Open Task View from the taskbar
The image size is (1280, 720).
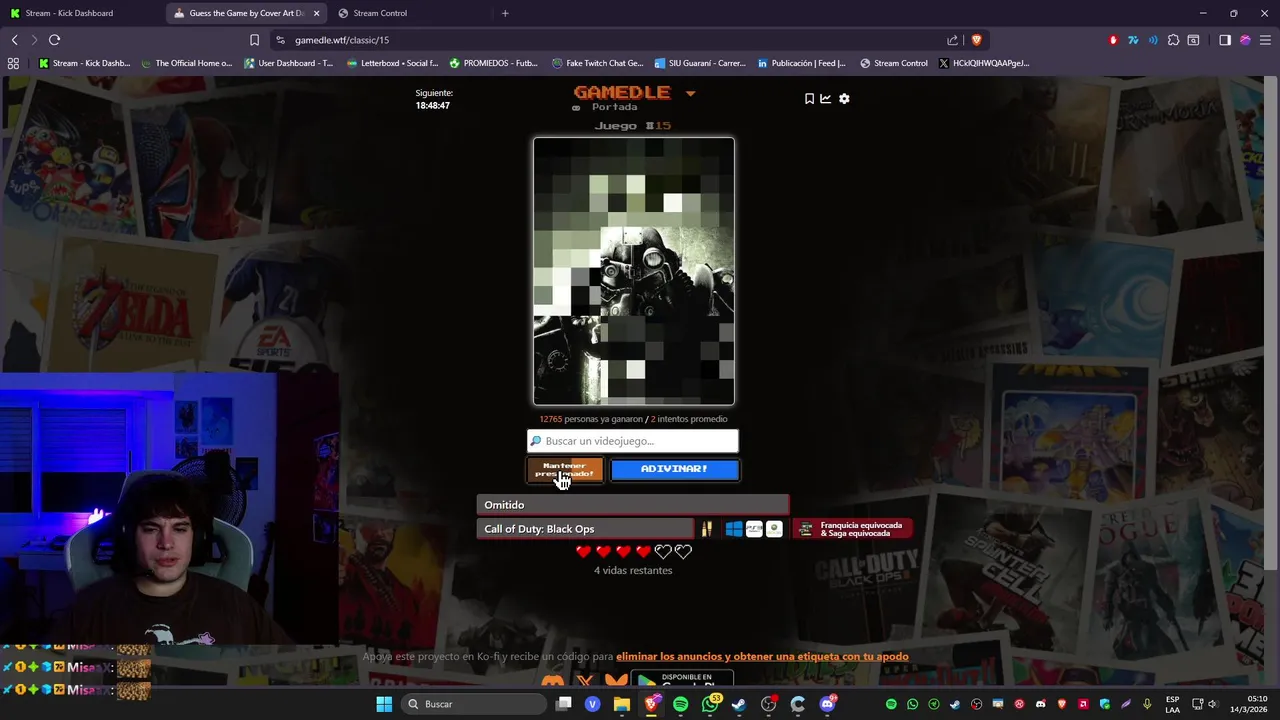click(563, 704)
